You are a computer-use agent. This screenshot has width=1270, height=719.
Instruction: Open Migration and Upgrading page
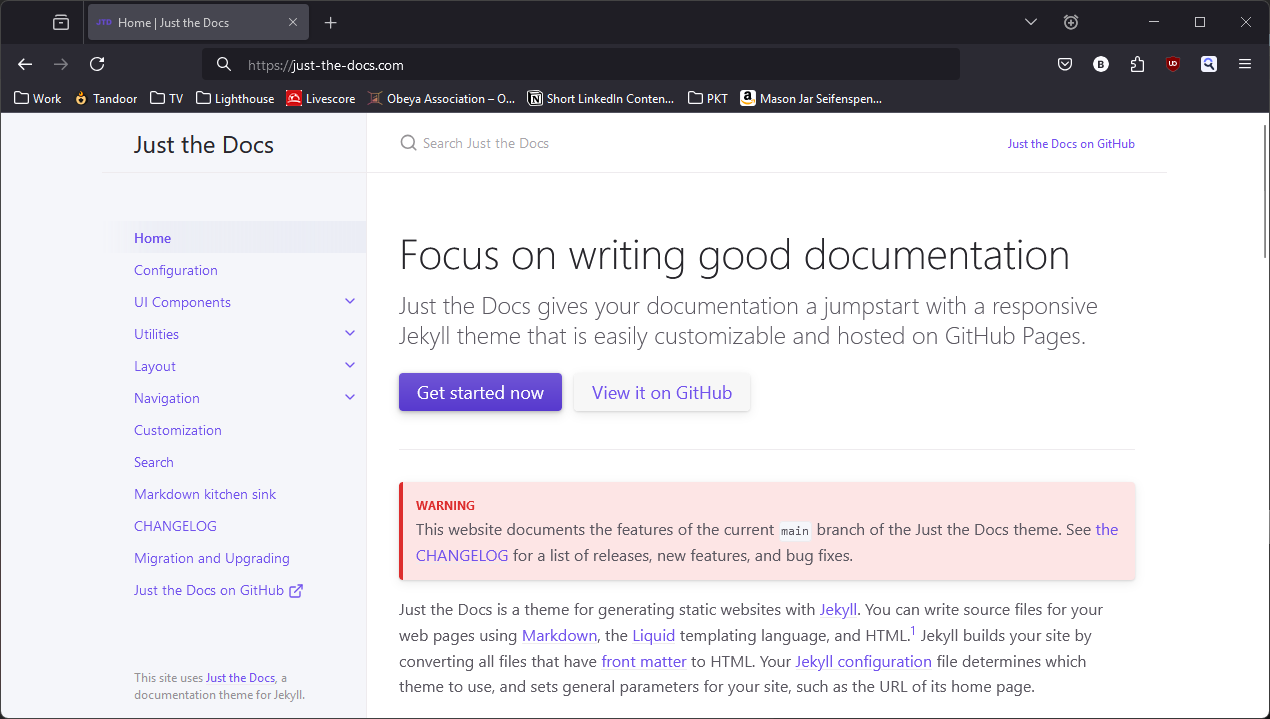point(212,558)
